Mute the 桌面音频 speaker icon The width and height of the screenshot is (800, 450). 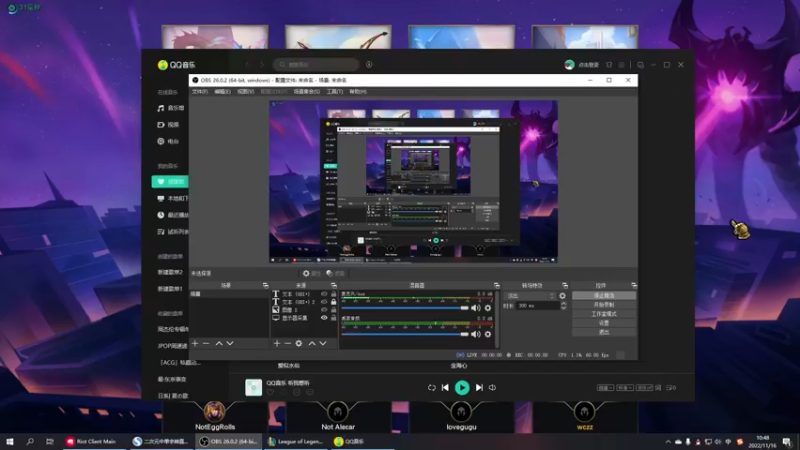coord(476,334)
